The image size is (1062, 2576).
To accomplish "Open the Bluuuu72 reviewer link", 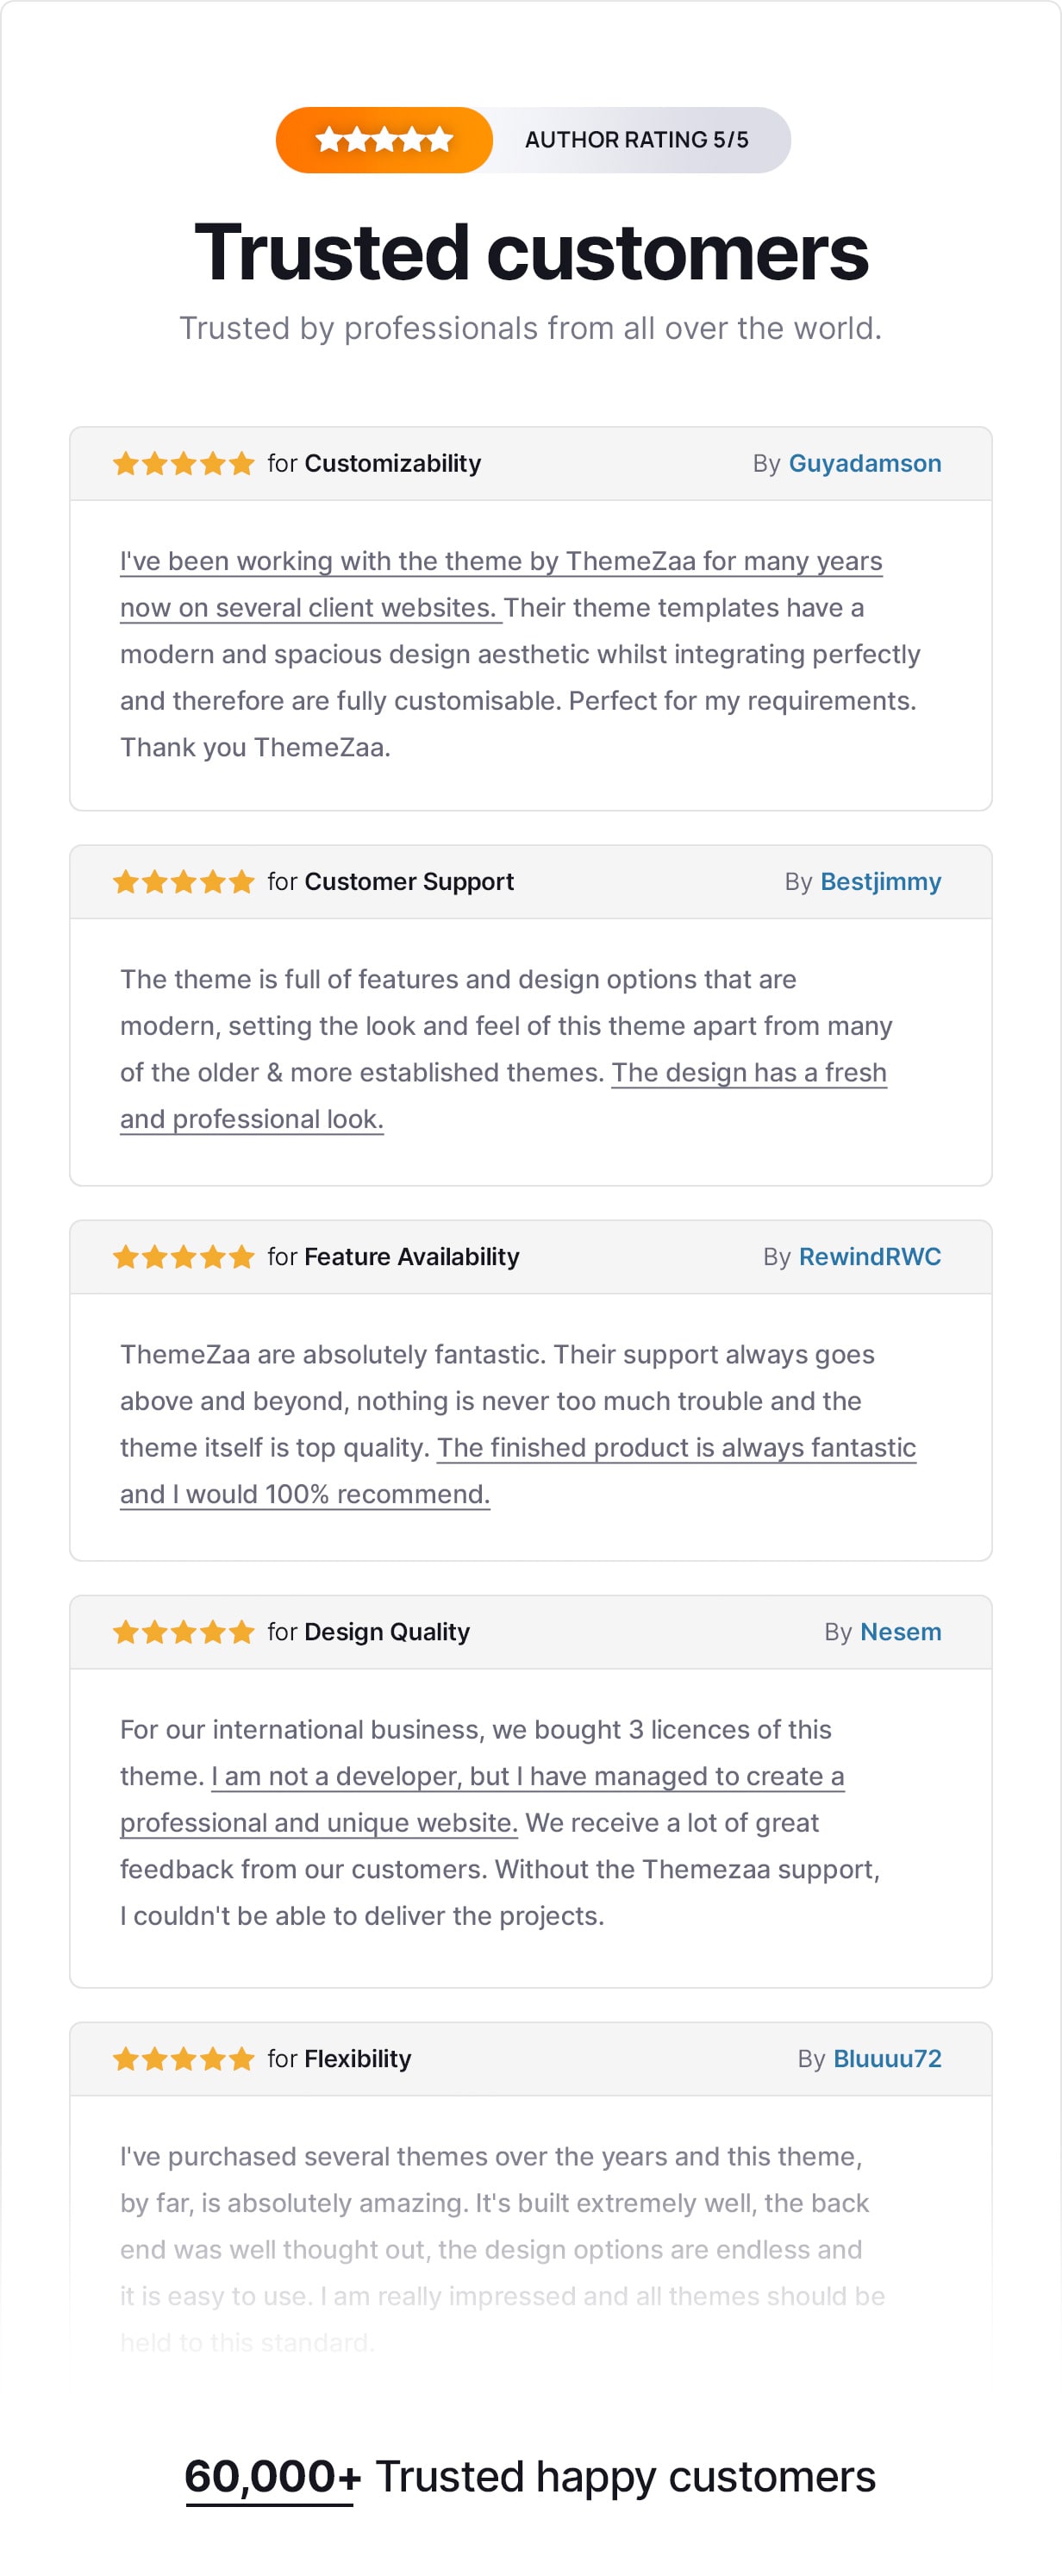I will 887,2059.
